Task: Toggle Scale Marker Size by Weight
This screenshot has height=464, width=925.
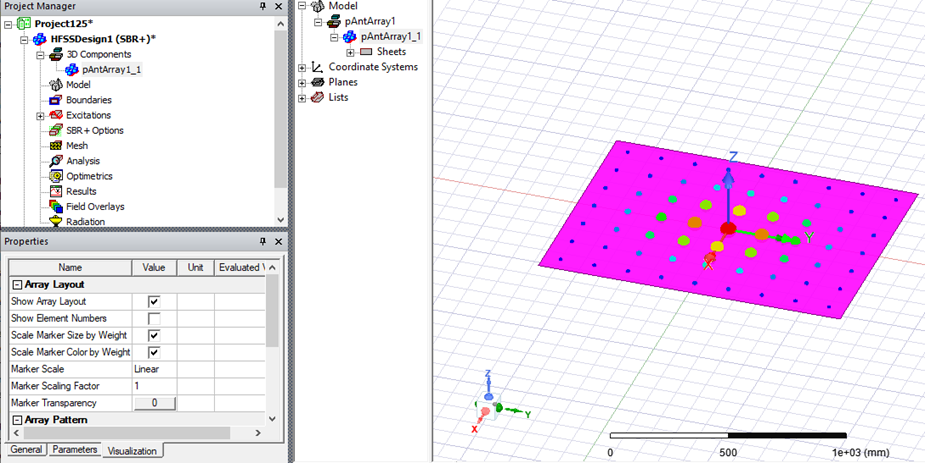Action: tap(154, 335)
